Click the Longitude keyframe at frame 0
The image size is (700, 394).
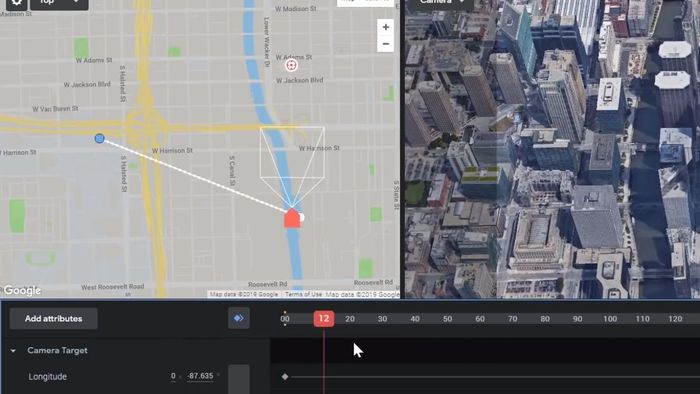[285, 377]
